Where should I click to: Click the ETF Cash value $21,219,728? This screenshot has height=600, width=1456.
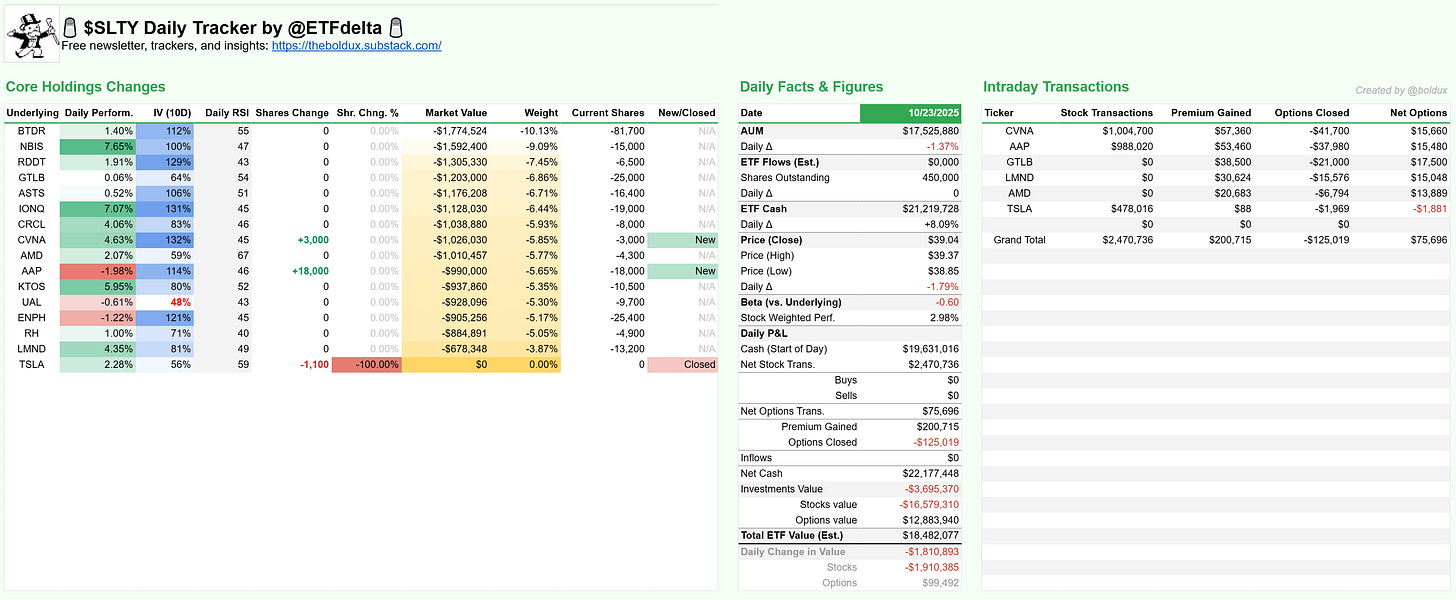pos(910,209)
